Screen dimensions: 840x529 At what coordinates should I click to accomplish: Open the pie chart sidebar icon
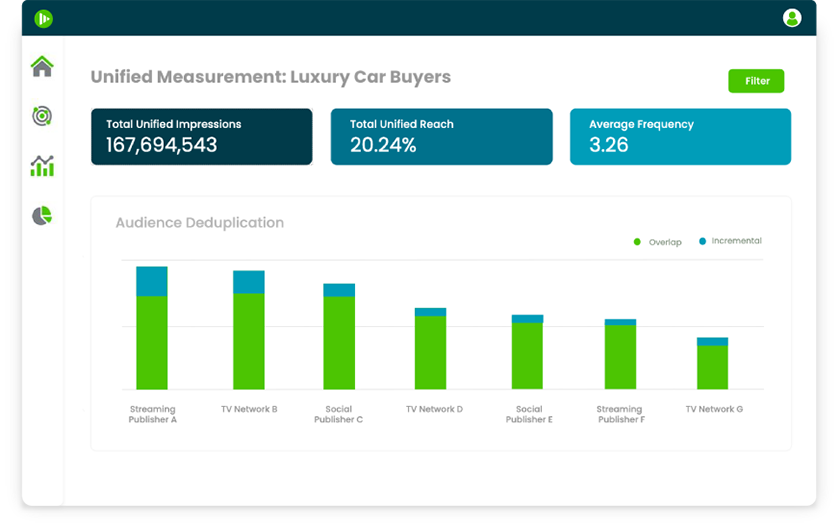[x=42, y=216]
